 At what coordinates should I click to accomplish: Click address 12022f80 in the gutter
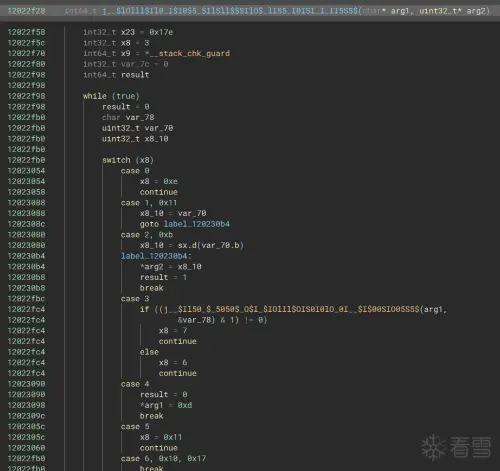click(x=26, y=64)
